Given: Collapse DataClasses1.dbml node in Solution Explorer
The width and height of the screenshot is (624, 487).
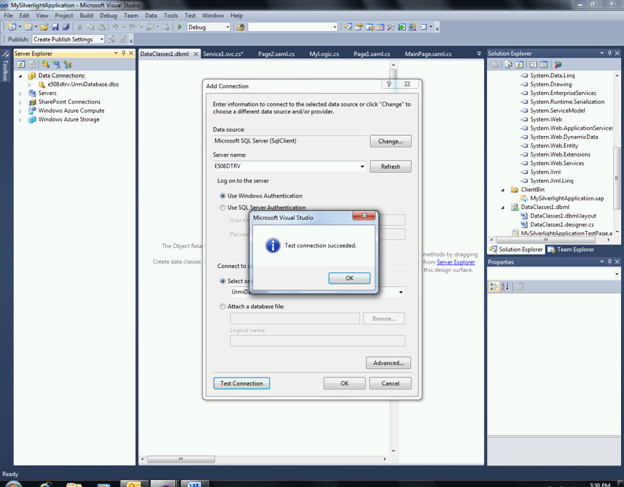Looking at the screenshot, I should point(503,207).
